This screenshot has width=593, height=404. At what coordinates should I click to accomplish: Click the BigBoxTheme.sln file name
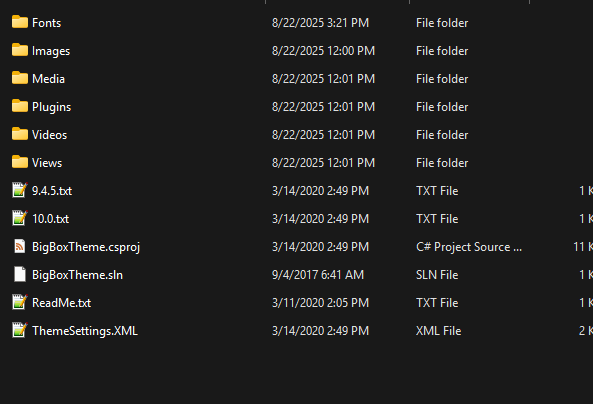(77, 275)
